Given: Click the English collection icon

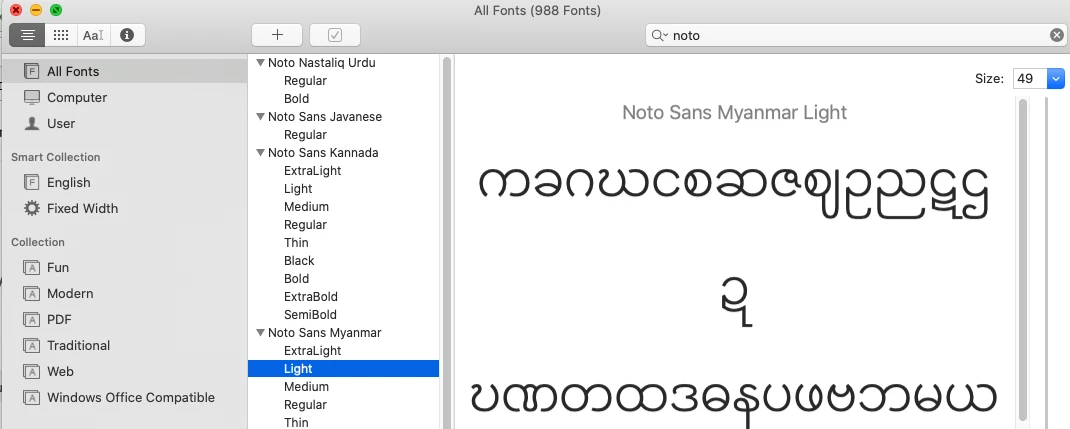Looking at the screenshot, I should pyautogui.click(x=31, y=183).
